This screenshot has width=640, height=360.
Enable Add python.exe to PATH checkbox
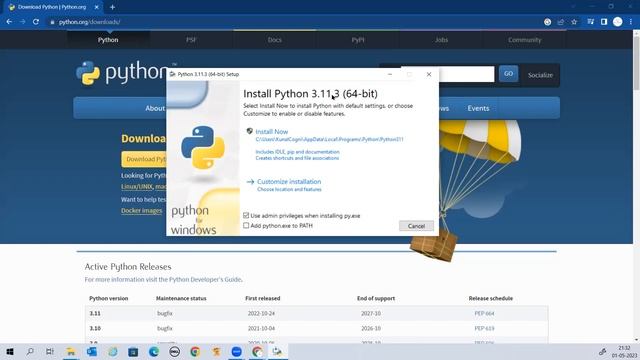pyautogui.click(x=246, y=225)
